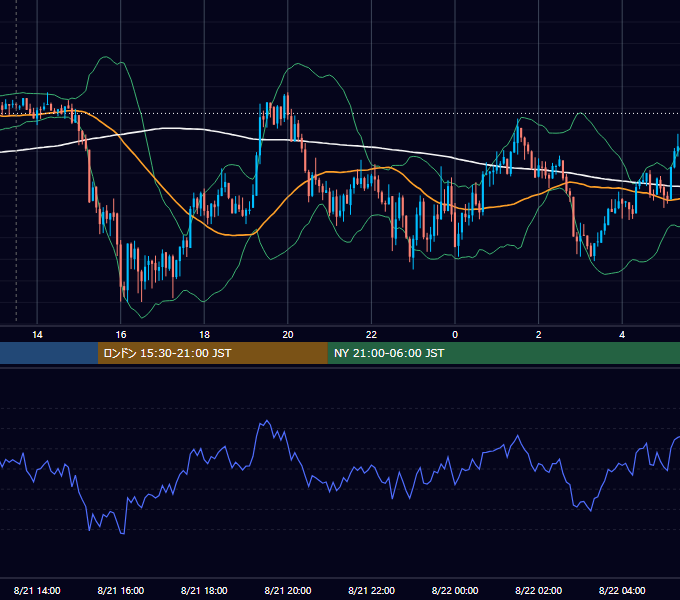Click the blue session bar before London
680x600 pixels.
(x=49, y=353)
